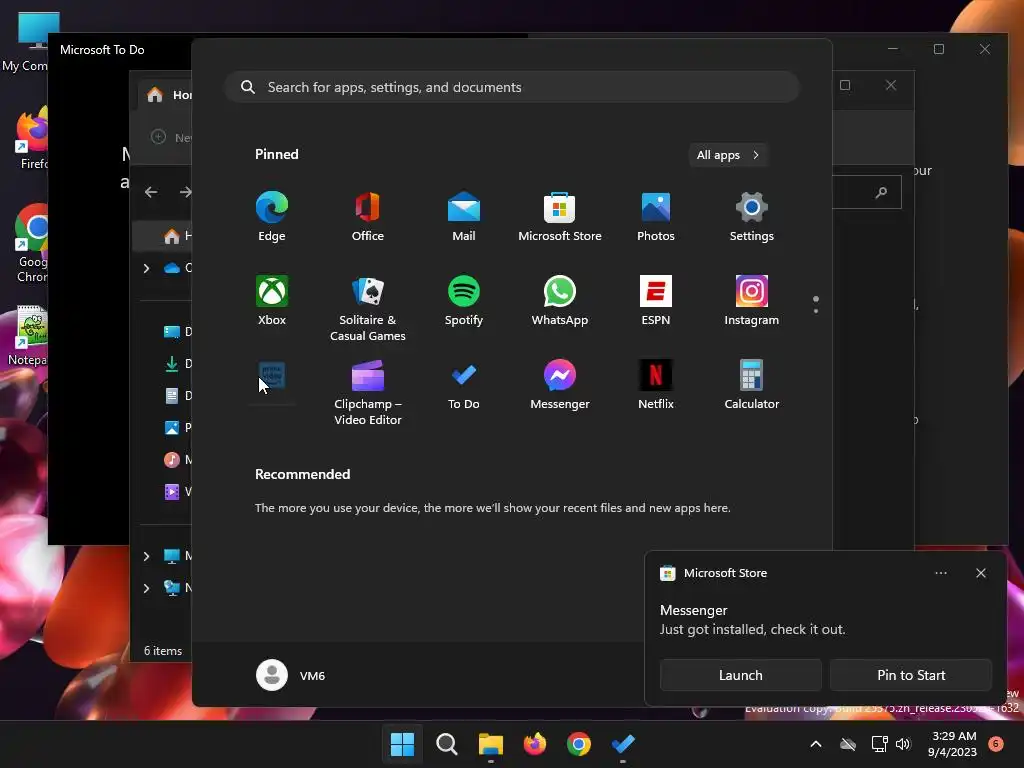Screen dimensions: 1024x768
Task: Click back arrow in File Explorer
Action: (151, 192)
